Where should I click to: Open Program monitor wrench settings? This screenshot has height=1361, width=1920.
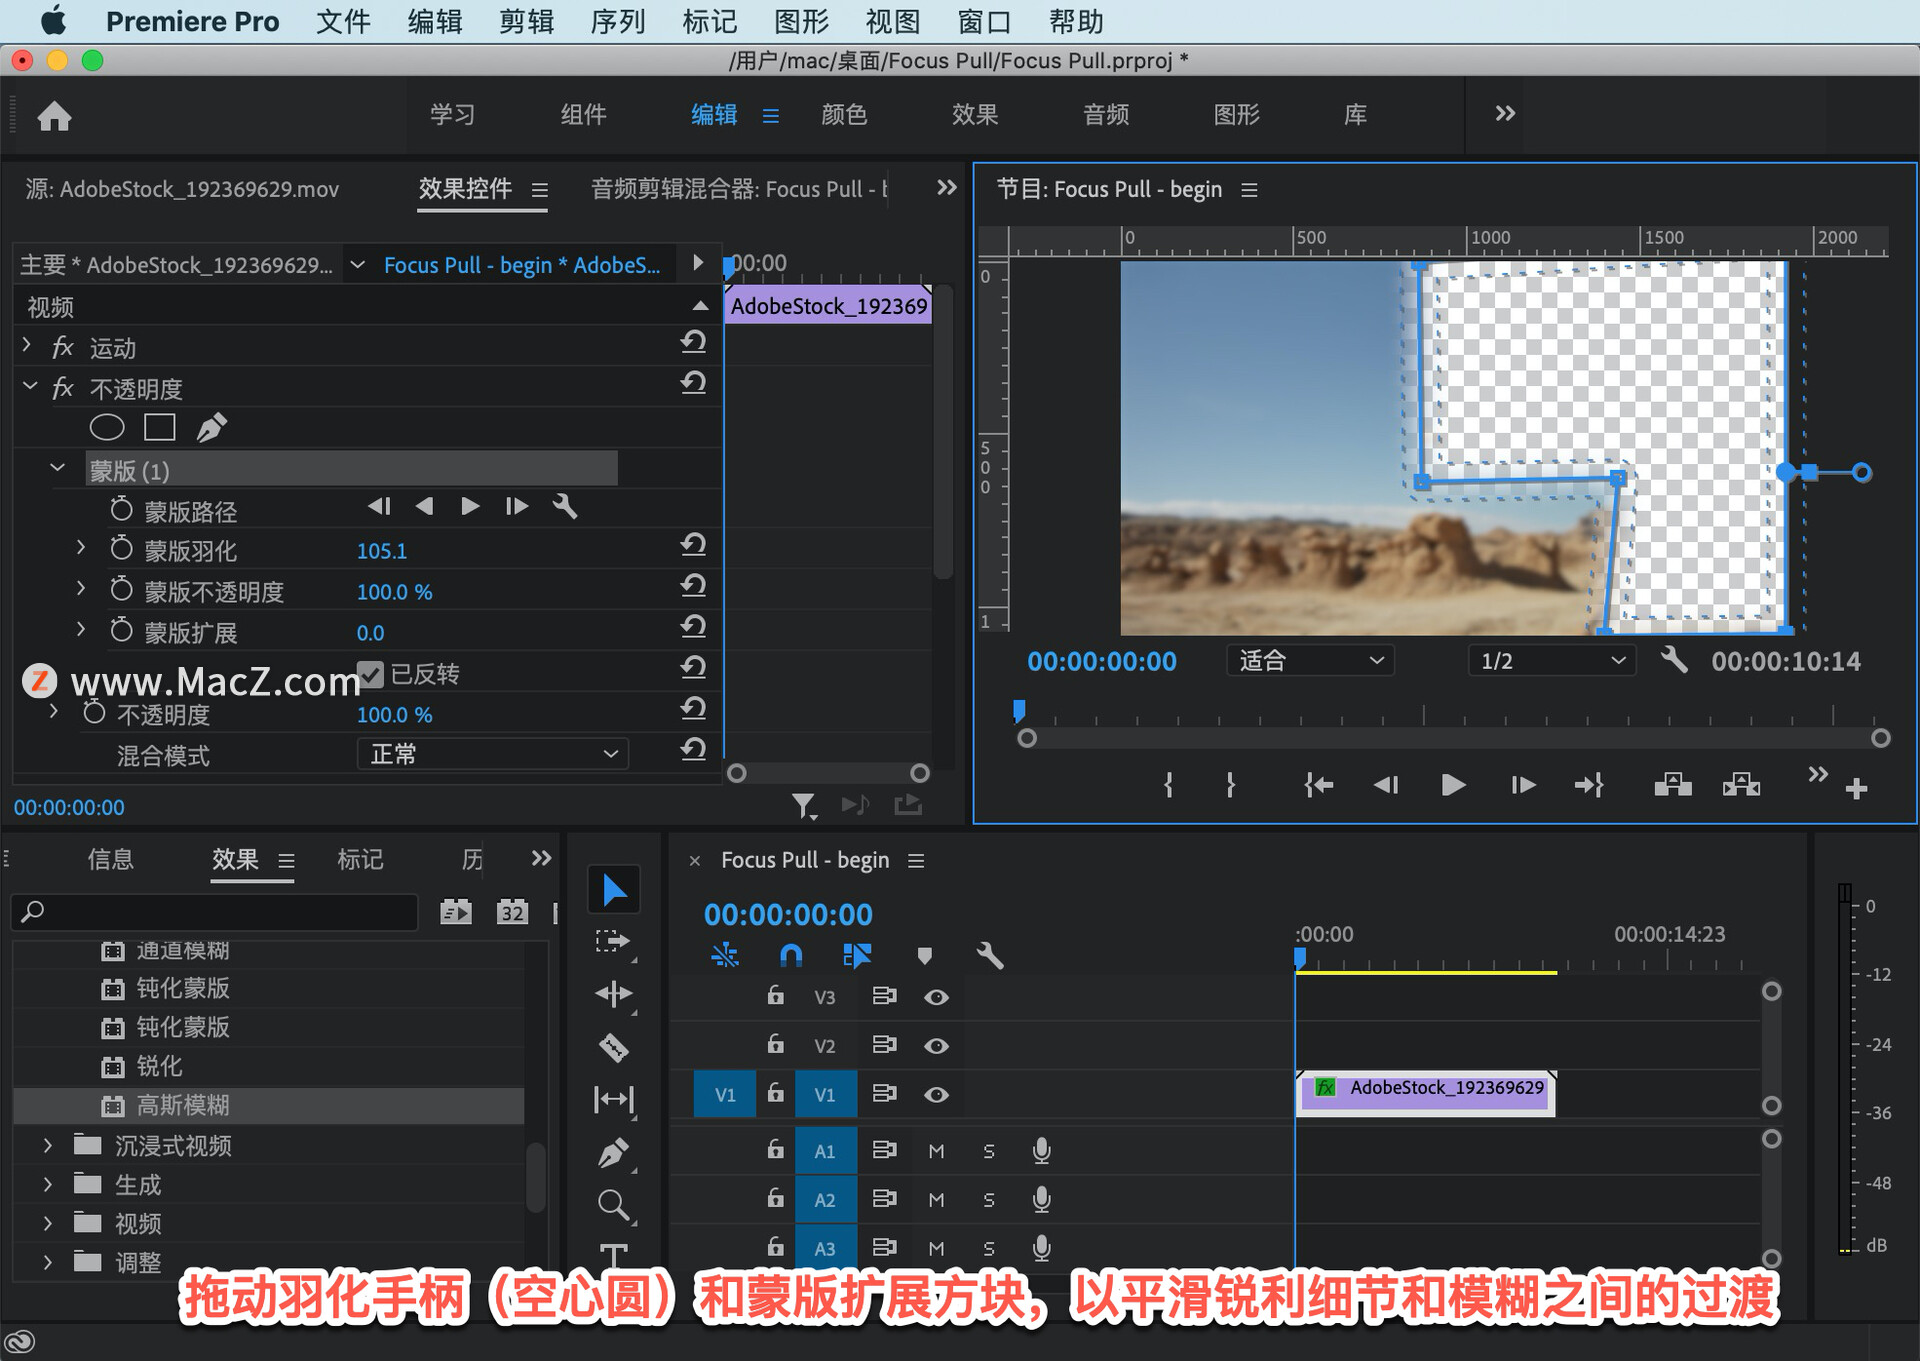pos(1674,660)
